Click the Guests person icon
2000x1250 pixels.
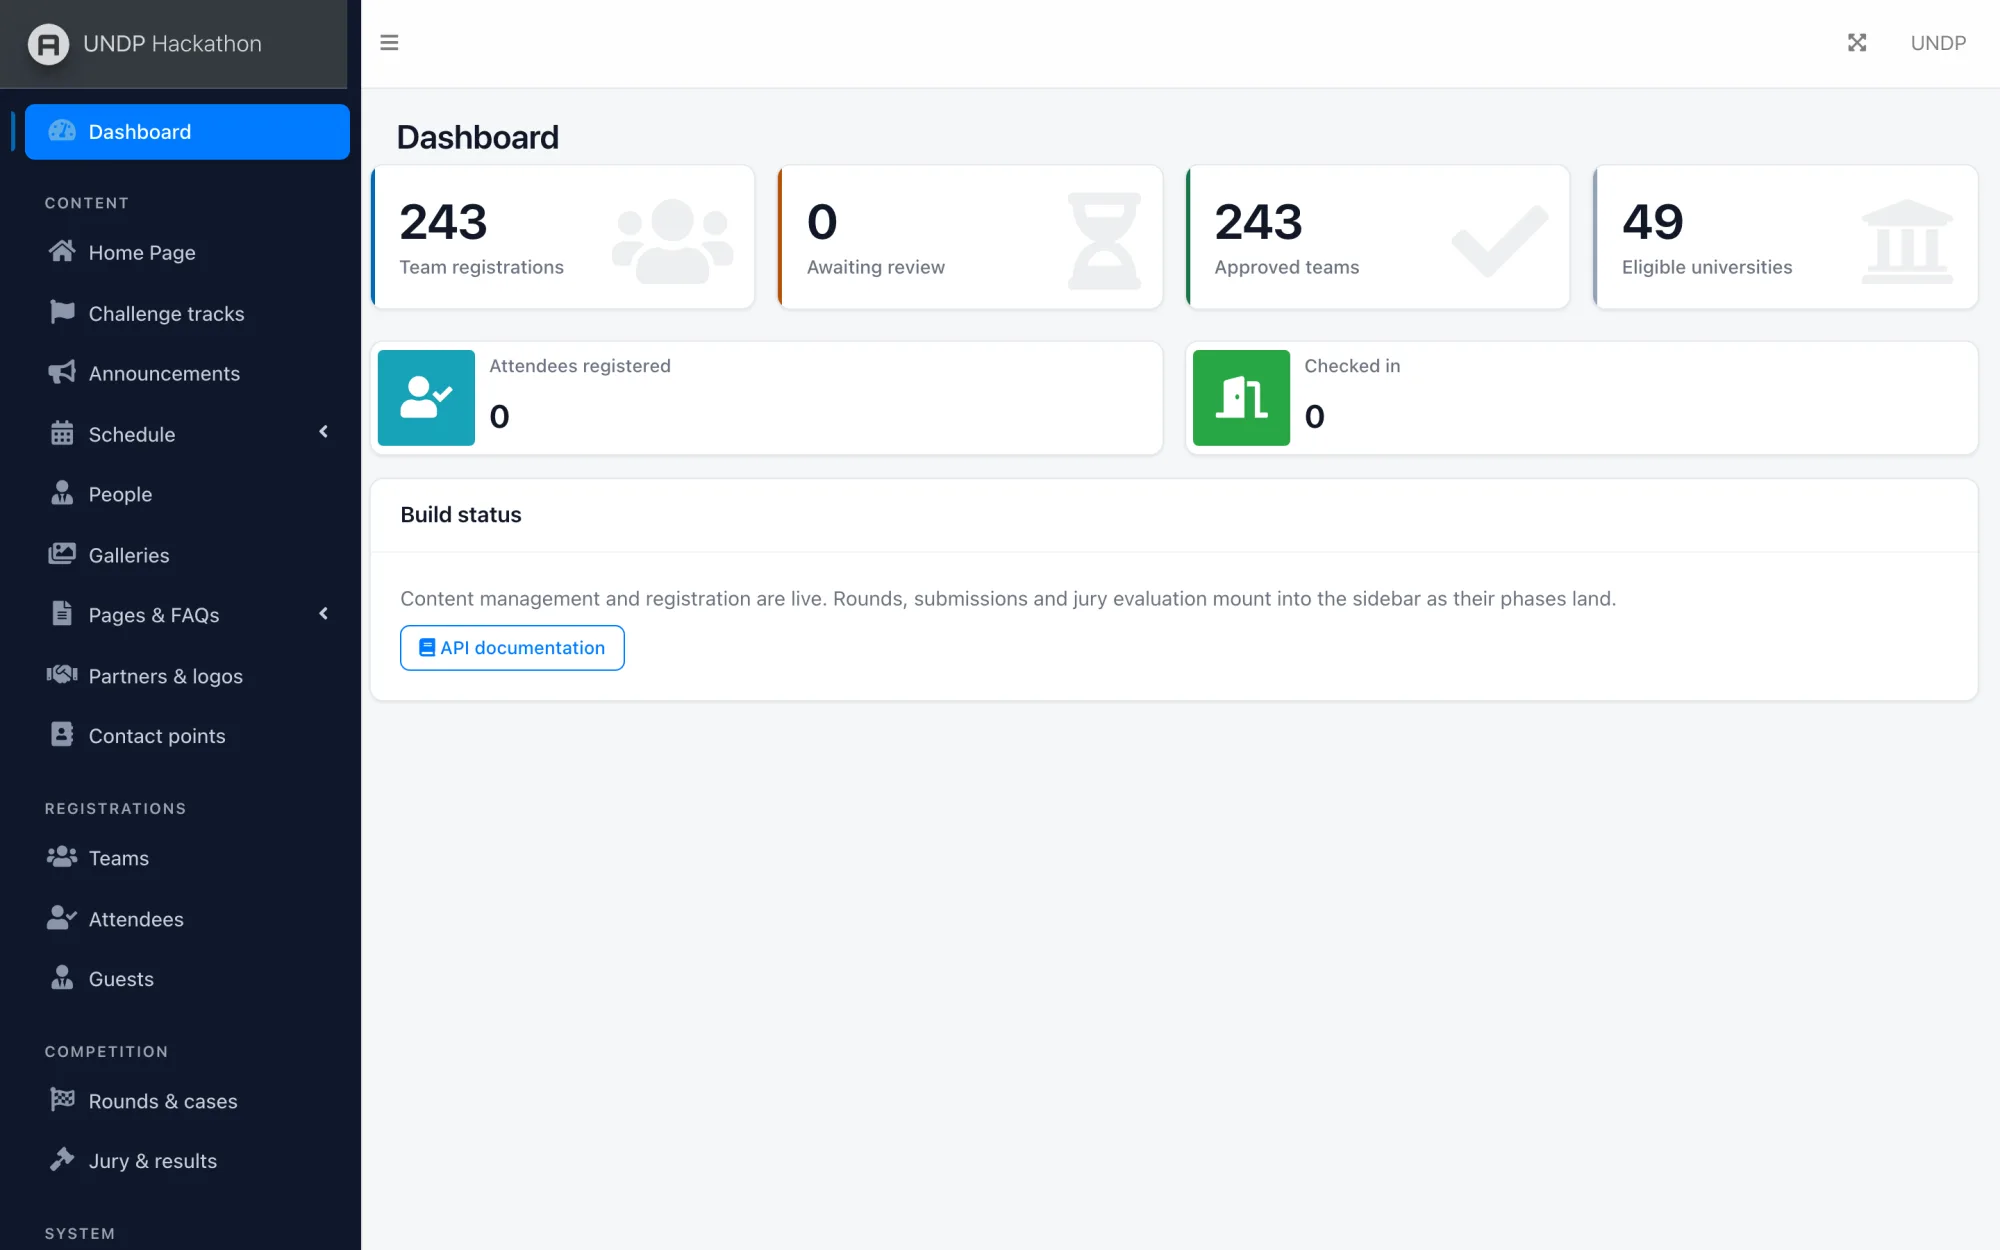pyautogui.click(x=62, y=978)
